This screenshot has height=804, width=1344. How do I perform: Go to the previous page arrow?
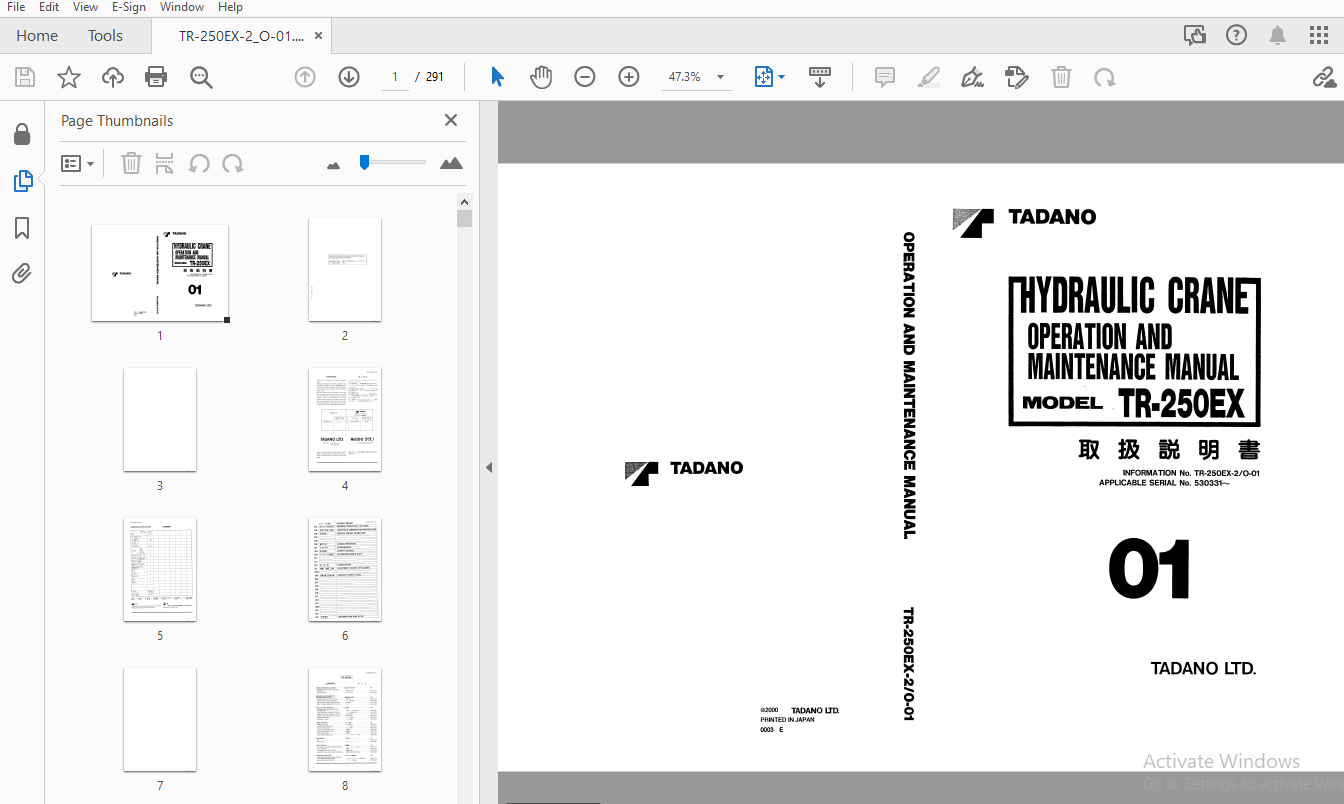click(x=305, y=77)
